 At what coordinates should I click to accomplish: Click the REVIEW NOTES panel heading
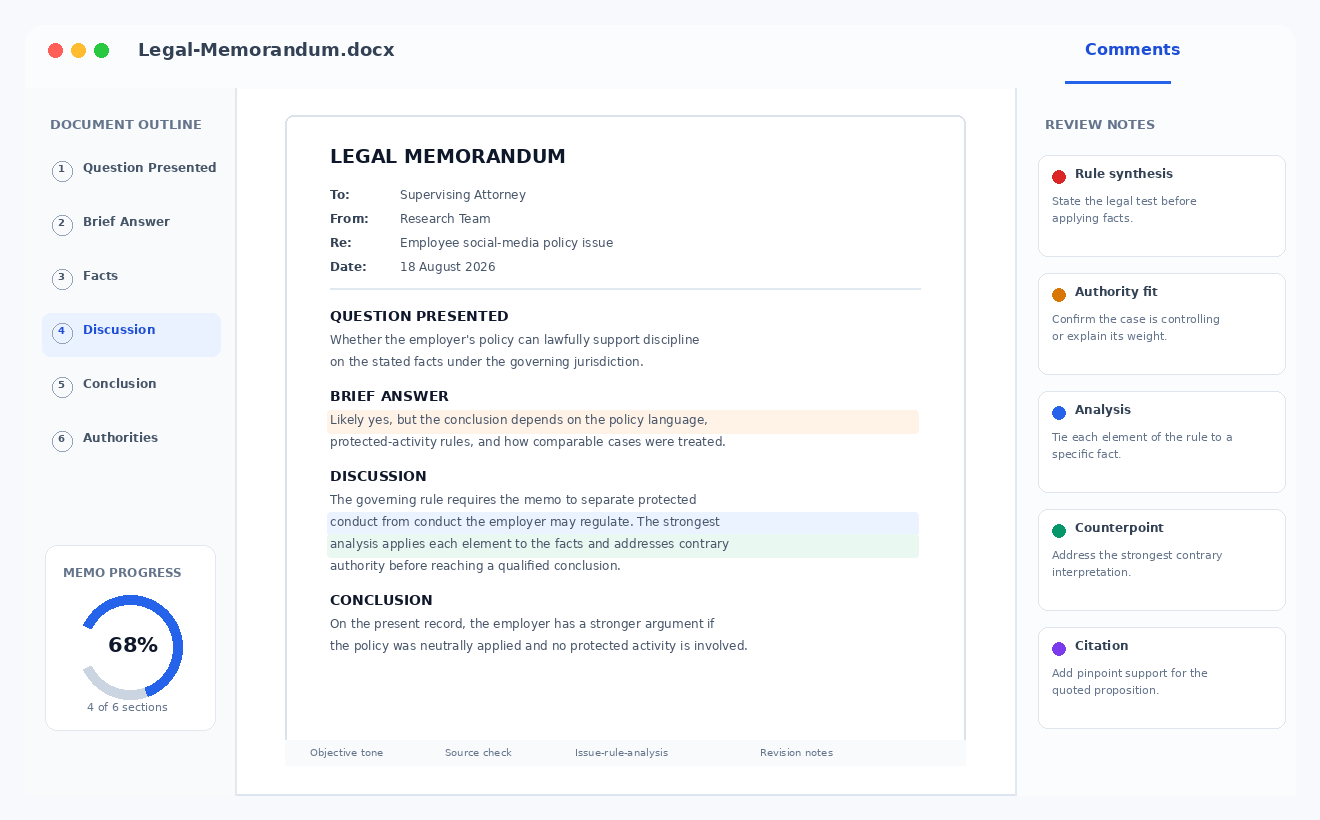[x=1100, y=125]
